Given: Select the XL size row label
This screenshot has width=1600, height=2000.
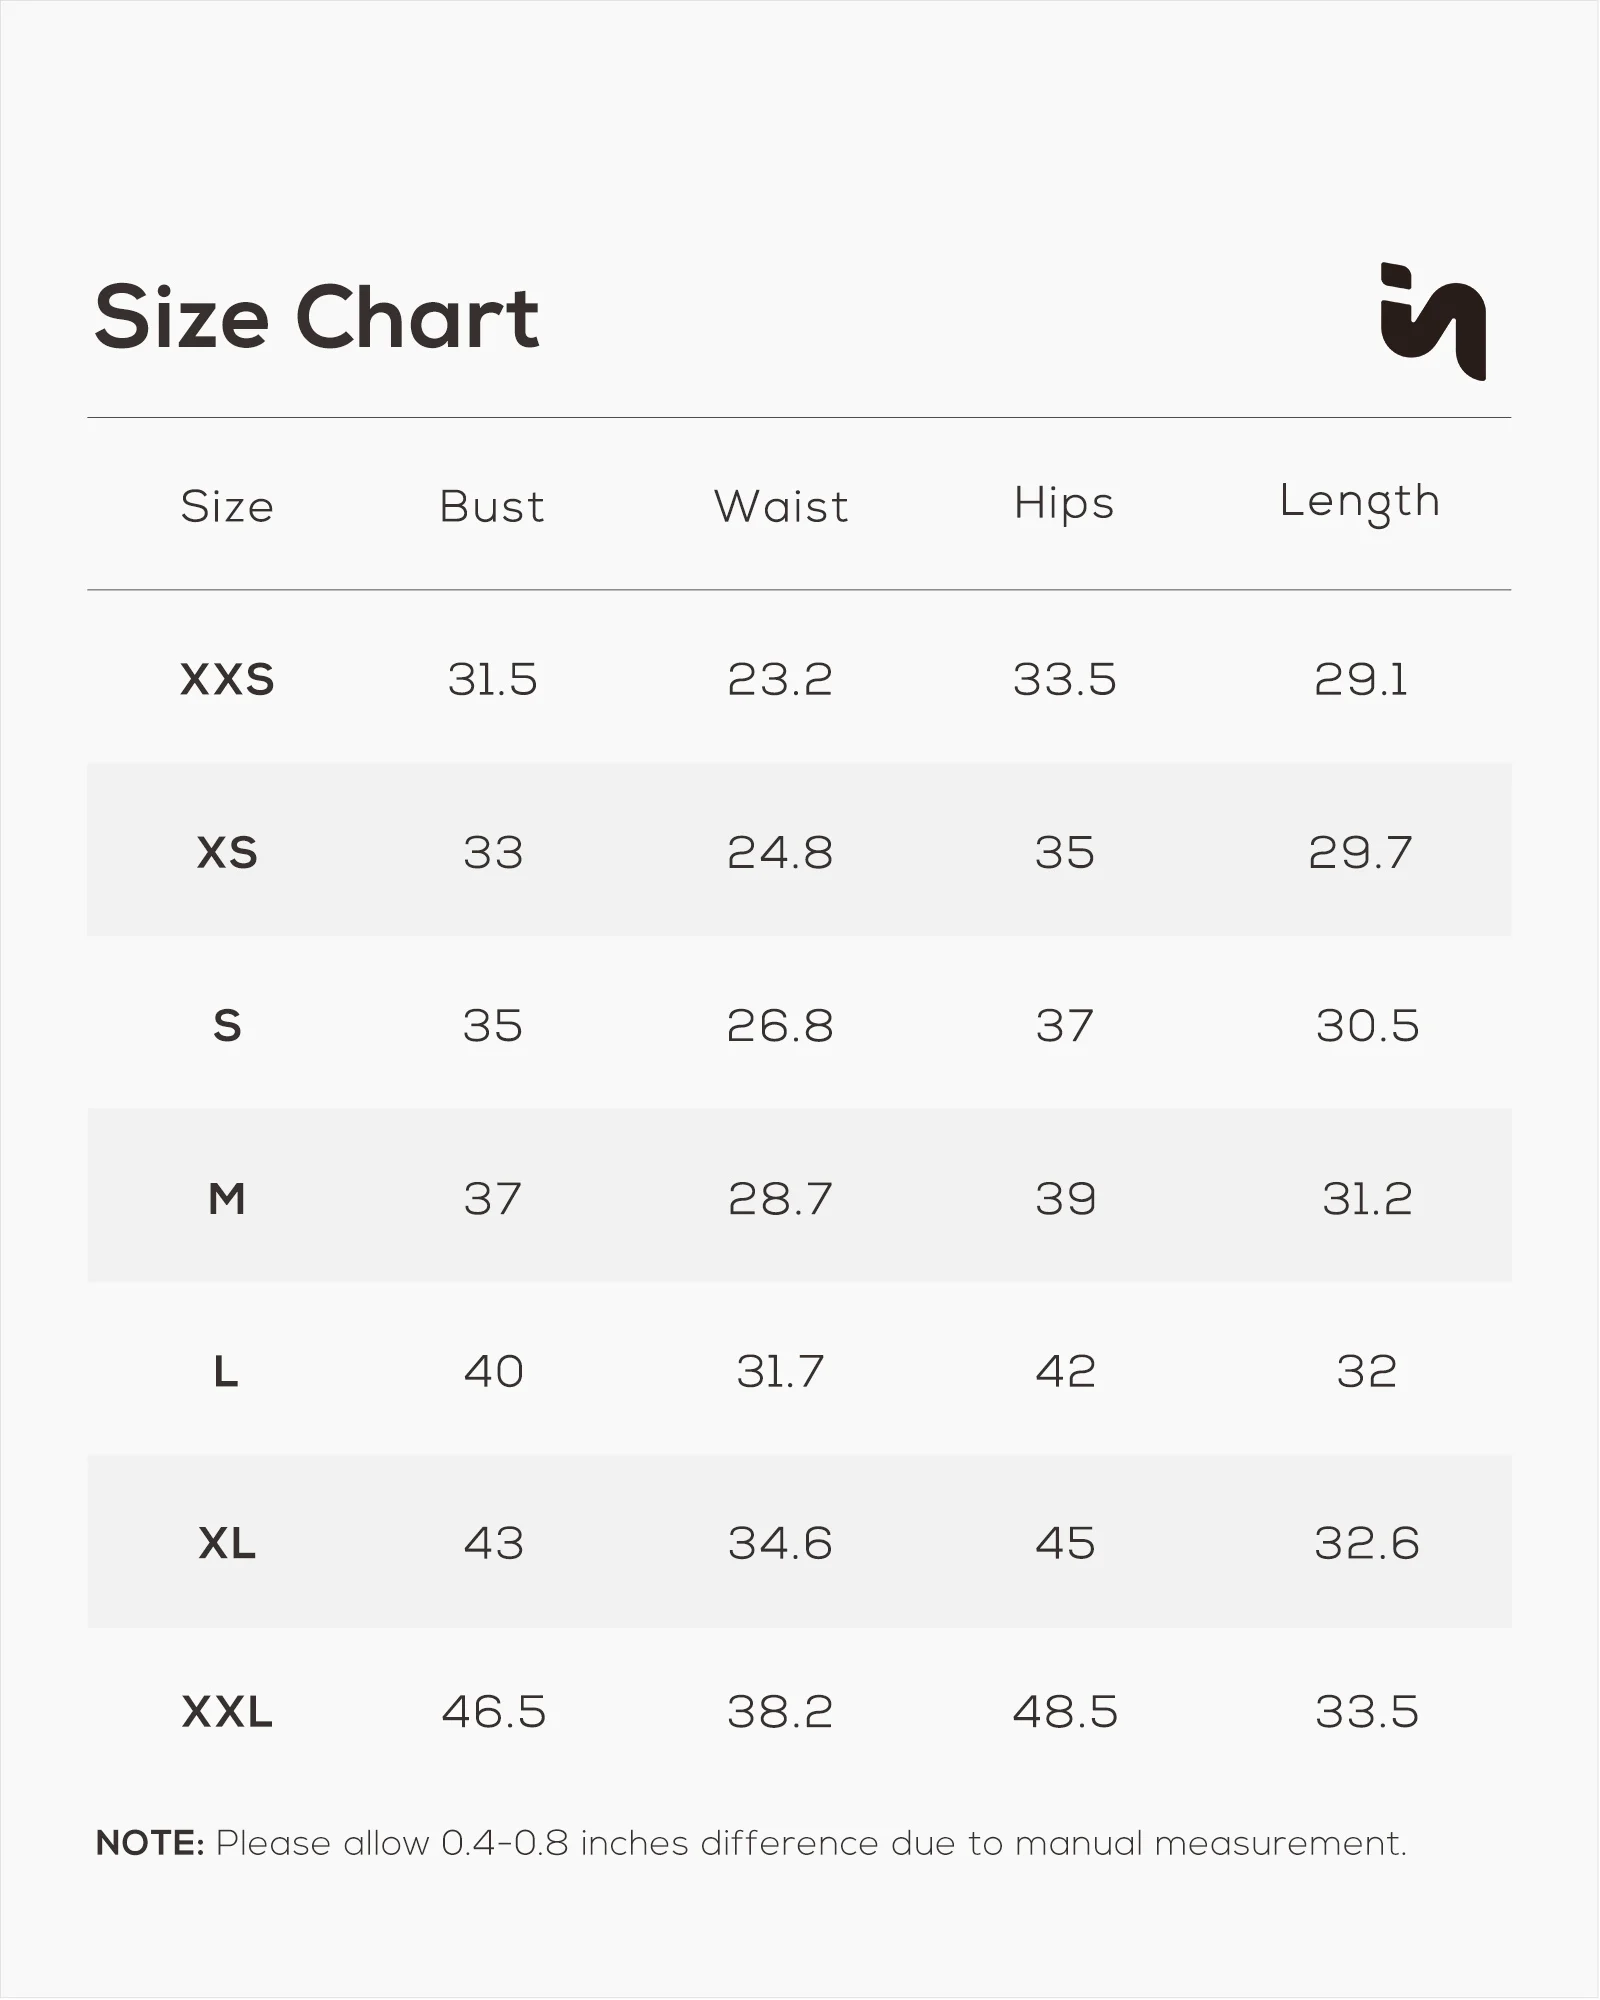Looking at the screenshot, I should point(227,1544).
